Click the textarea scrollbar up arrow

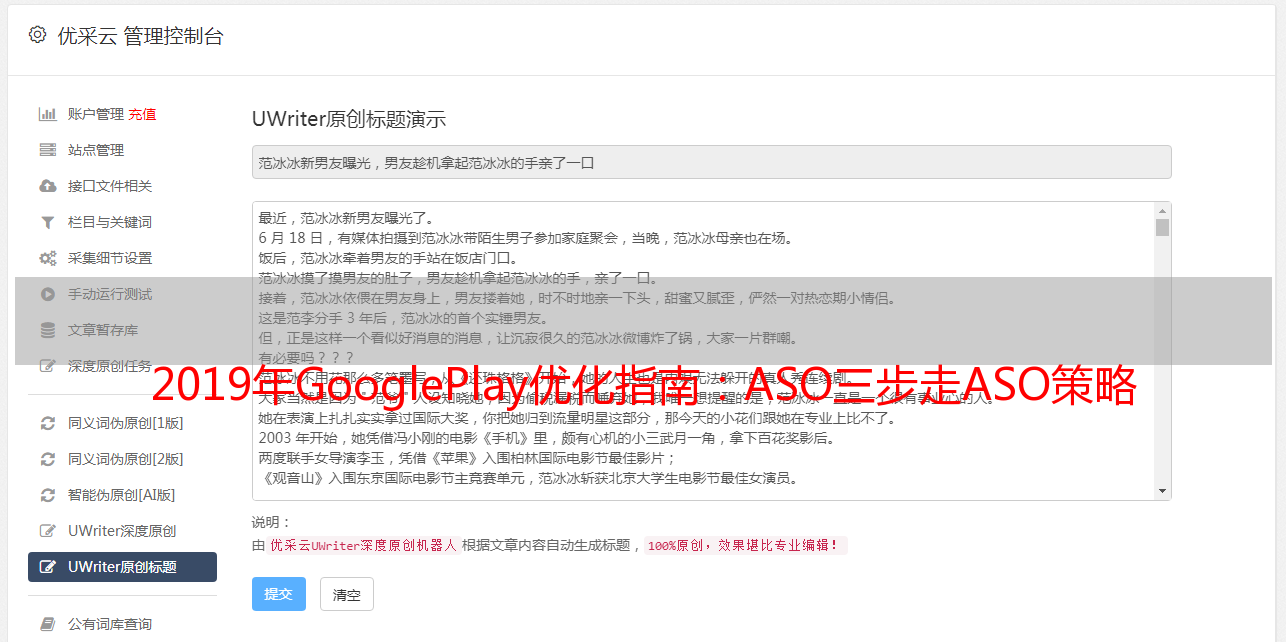pyautogui.click(x=1162, y=211)
